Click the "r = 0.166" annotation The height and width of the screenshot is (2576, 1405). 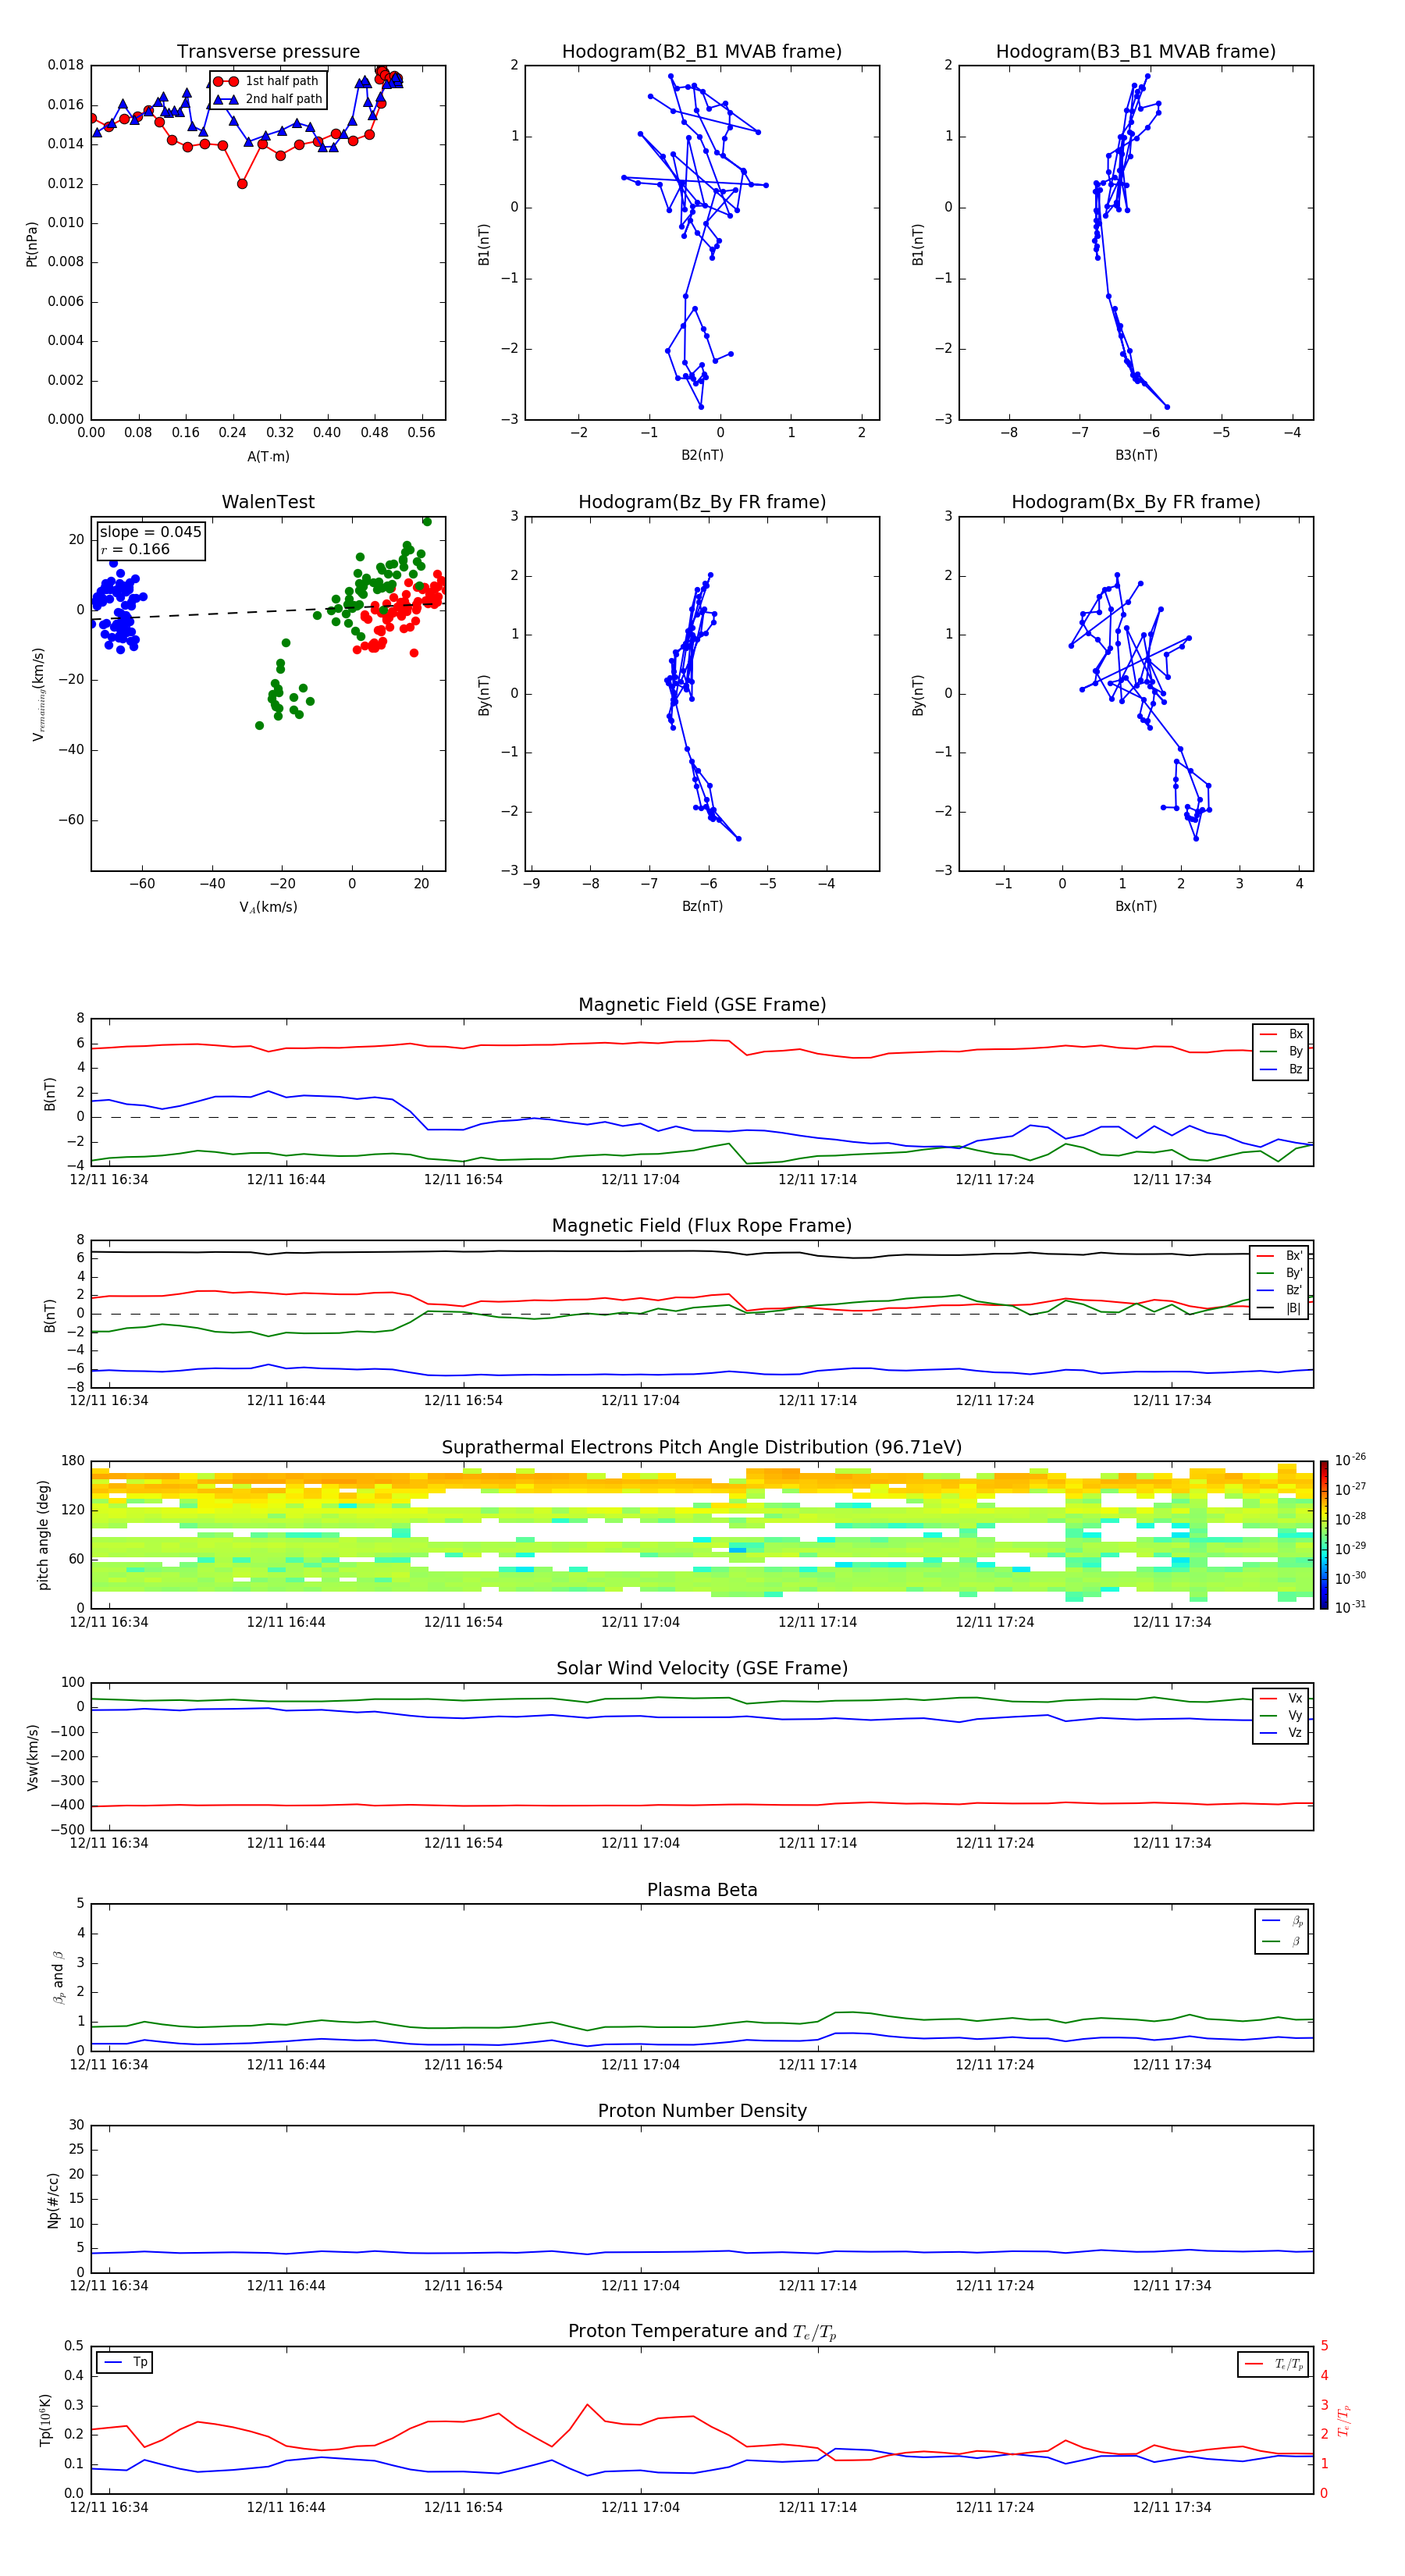(135, 550)
